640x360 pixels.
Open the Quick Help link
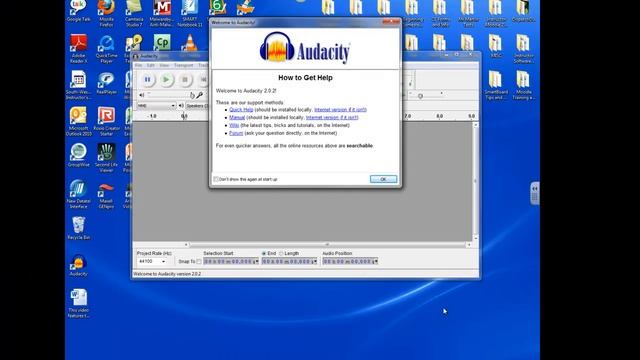(x=241, y=110)
